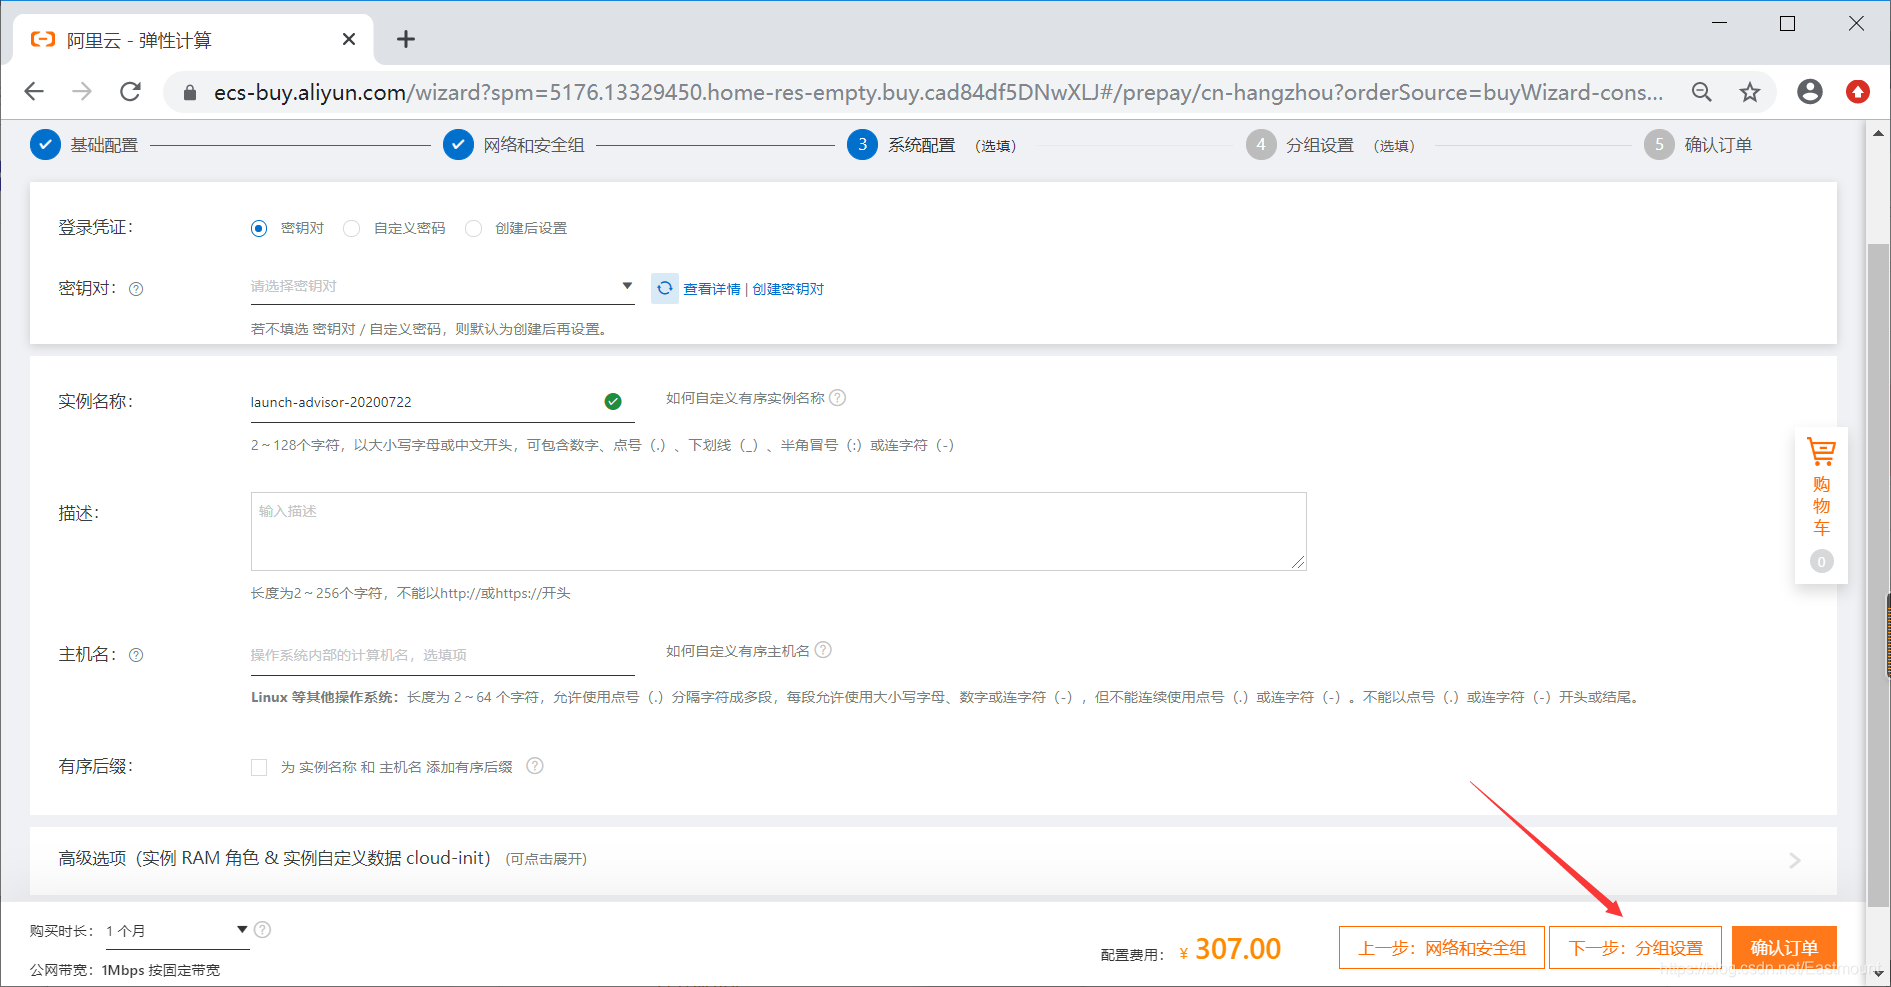Enable 为实例名称和主机名添加有序后缀

tap(259, 767)
